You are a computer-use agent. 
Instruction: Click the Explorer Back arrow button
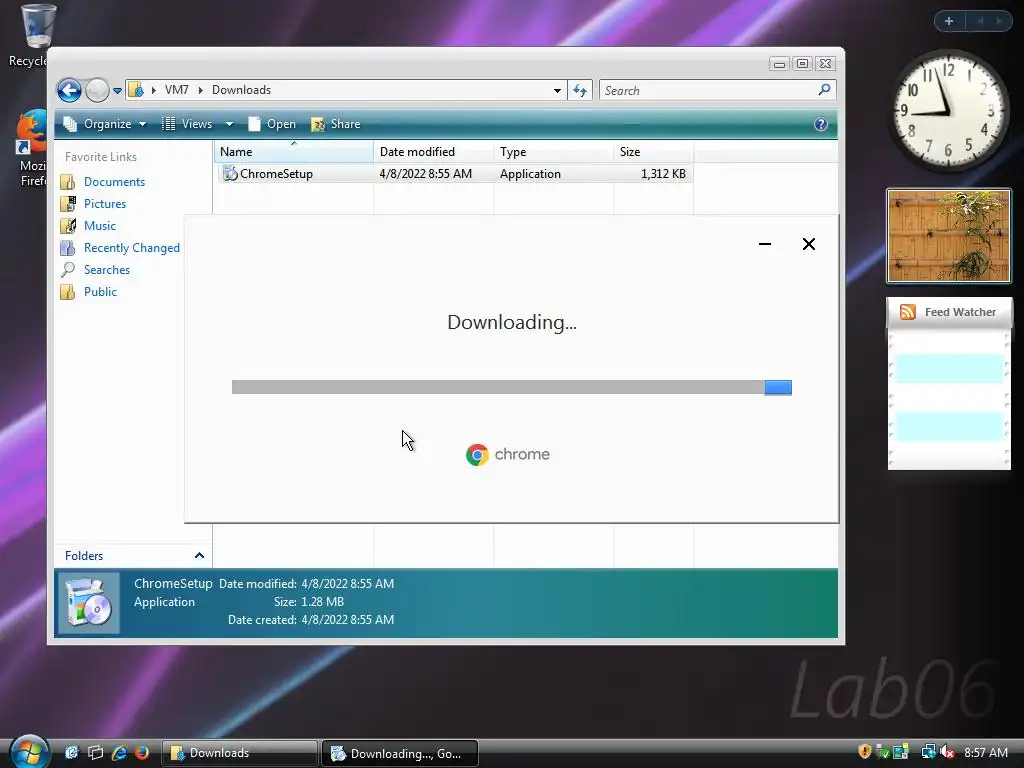(x=69, y=90)
